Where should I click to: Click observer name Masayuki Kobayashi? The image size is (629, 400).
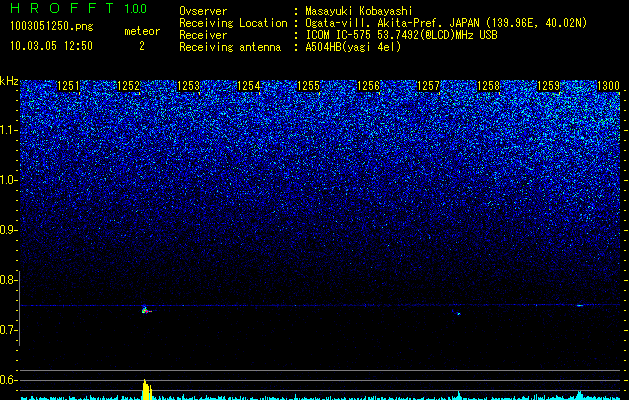pyautogui.click(x=359, y=11)
